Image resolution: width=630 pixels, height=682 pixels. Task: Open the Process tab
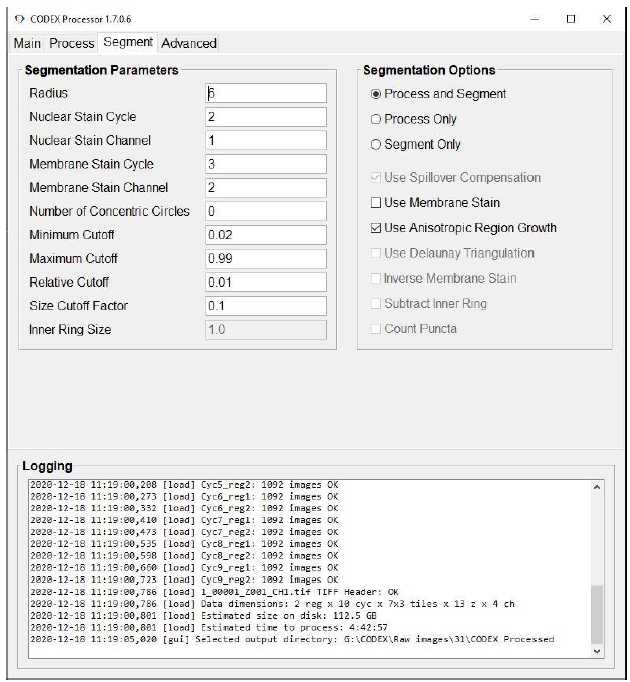[72, 43]
